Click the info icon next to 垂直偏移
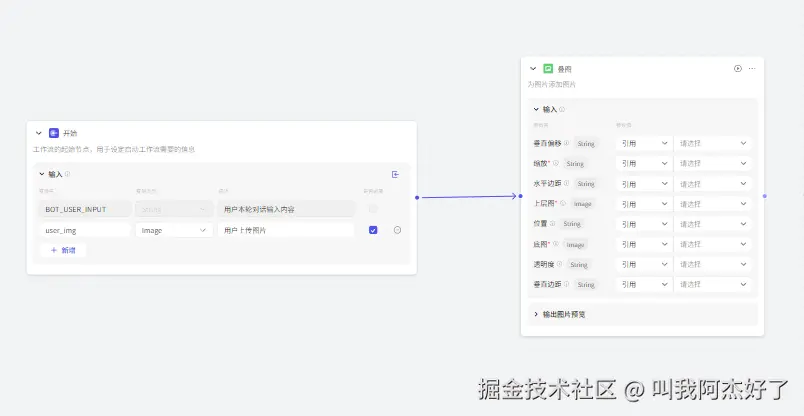 tap(567, 143)
